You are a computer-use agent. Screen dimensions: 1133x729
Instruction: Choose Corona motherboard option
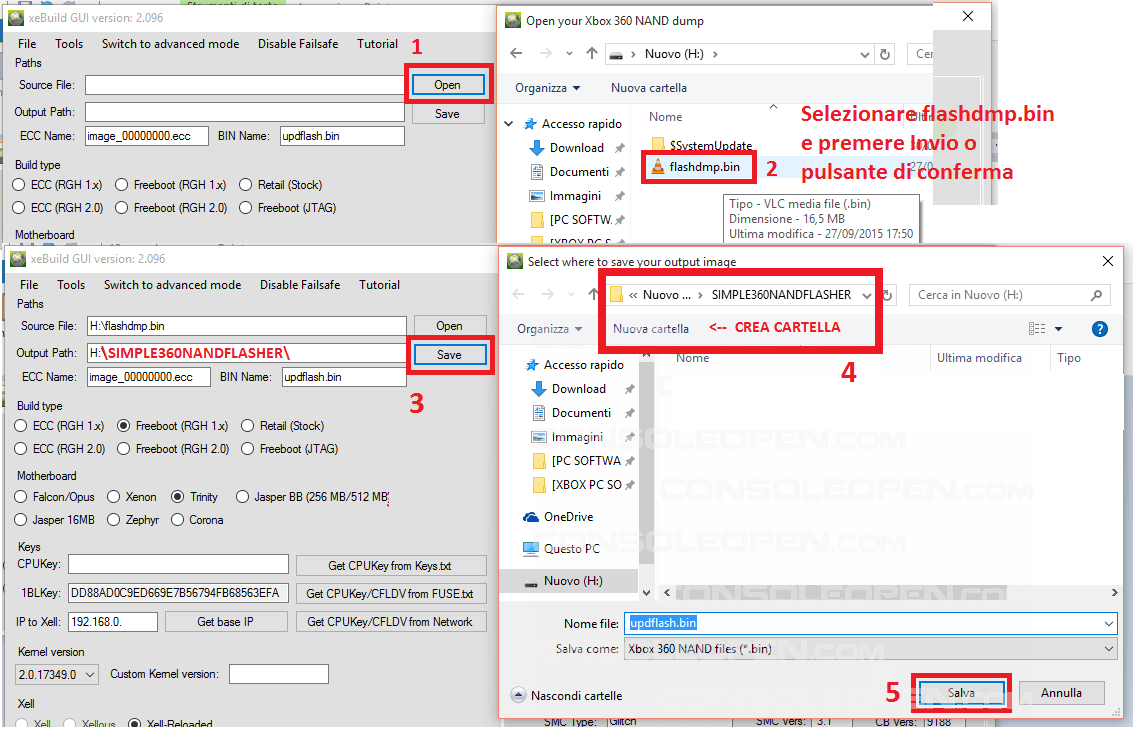179,520
